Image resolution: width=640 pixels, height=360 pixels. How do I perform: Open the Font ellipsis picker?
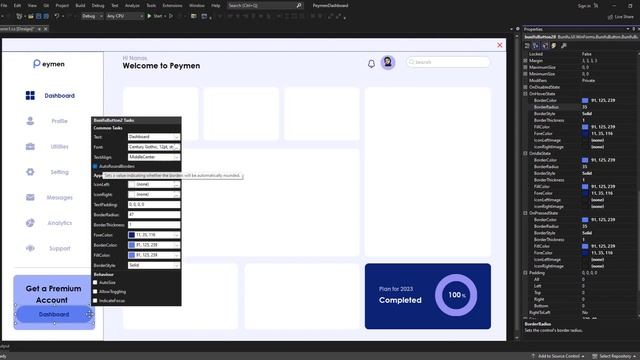click(x=176, y=147)
